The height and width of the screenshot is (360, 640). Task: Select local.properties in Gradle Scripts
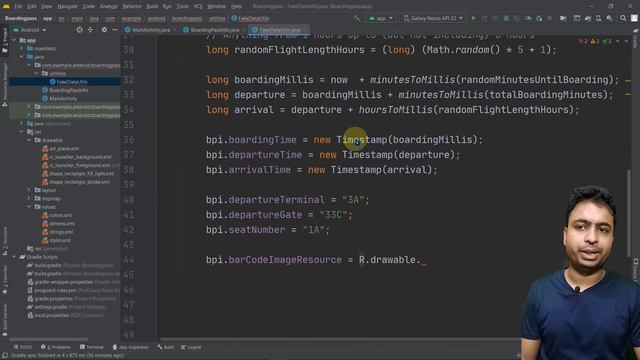(x=53, y=315)
